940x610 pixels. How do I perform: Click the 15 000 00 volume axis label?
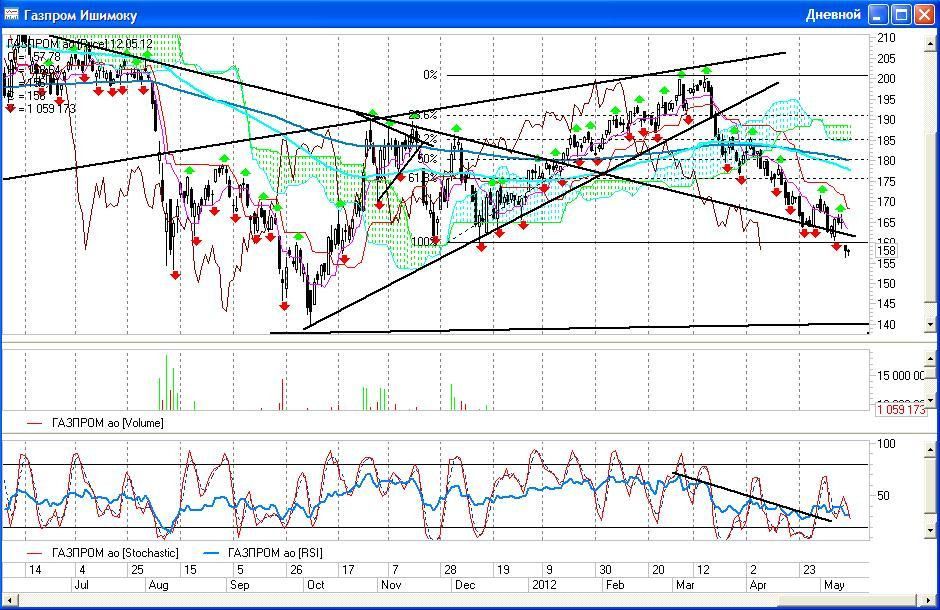tap(901, 376)
